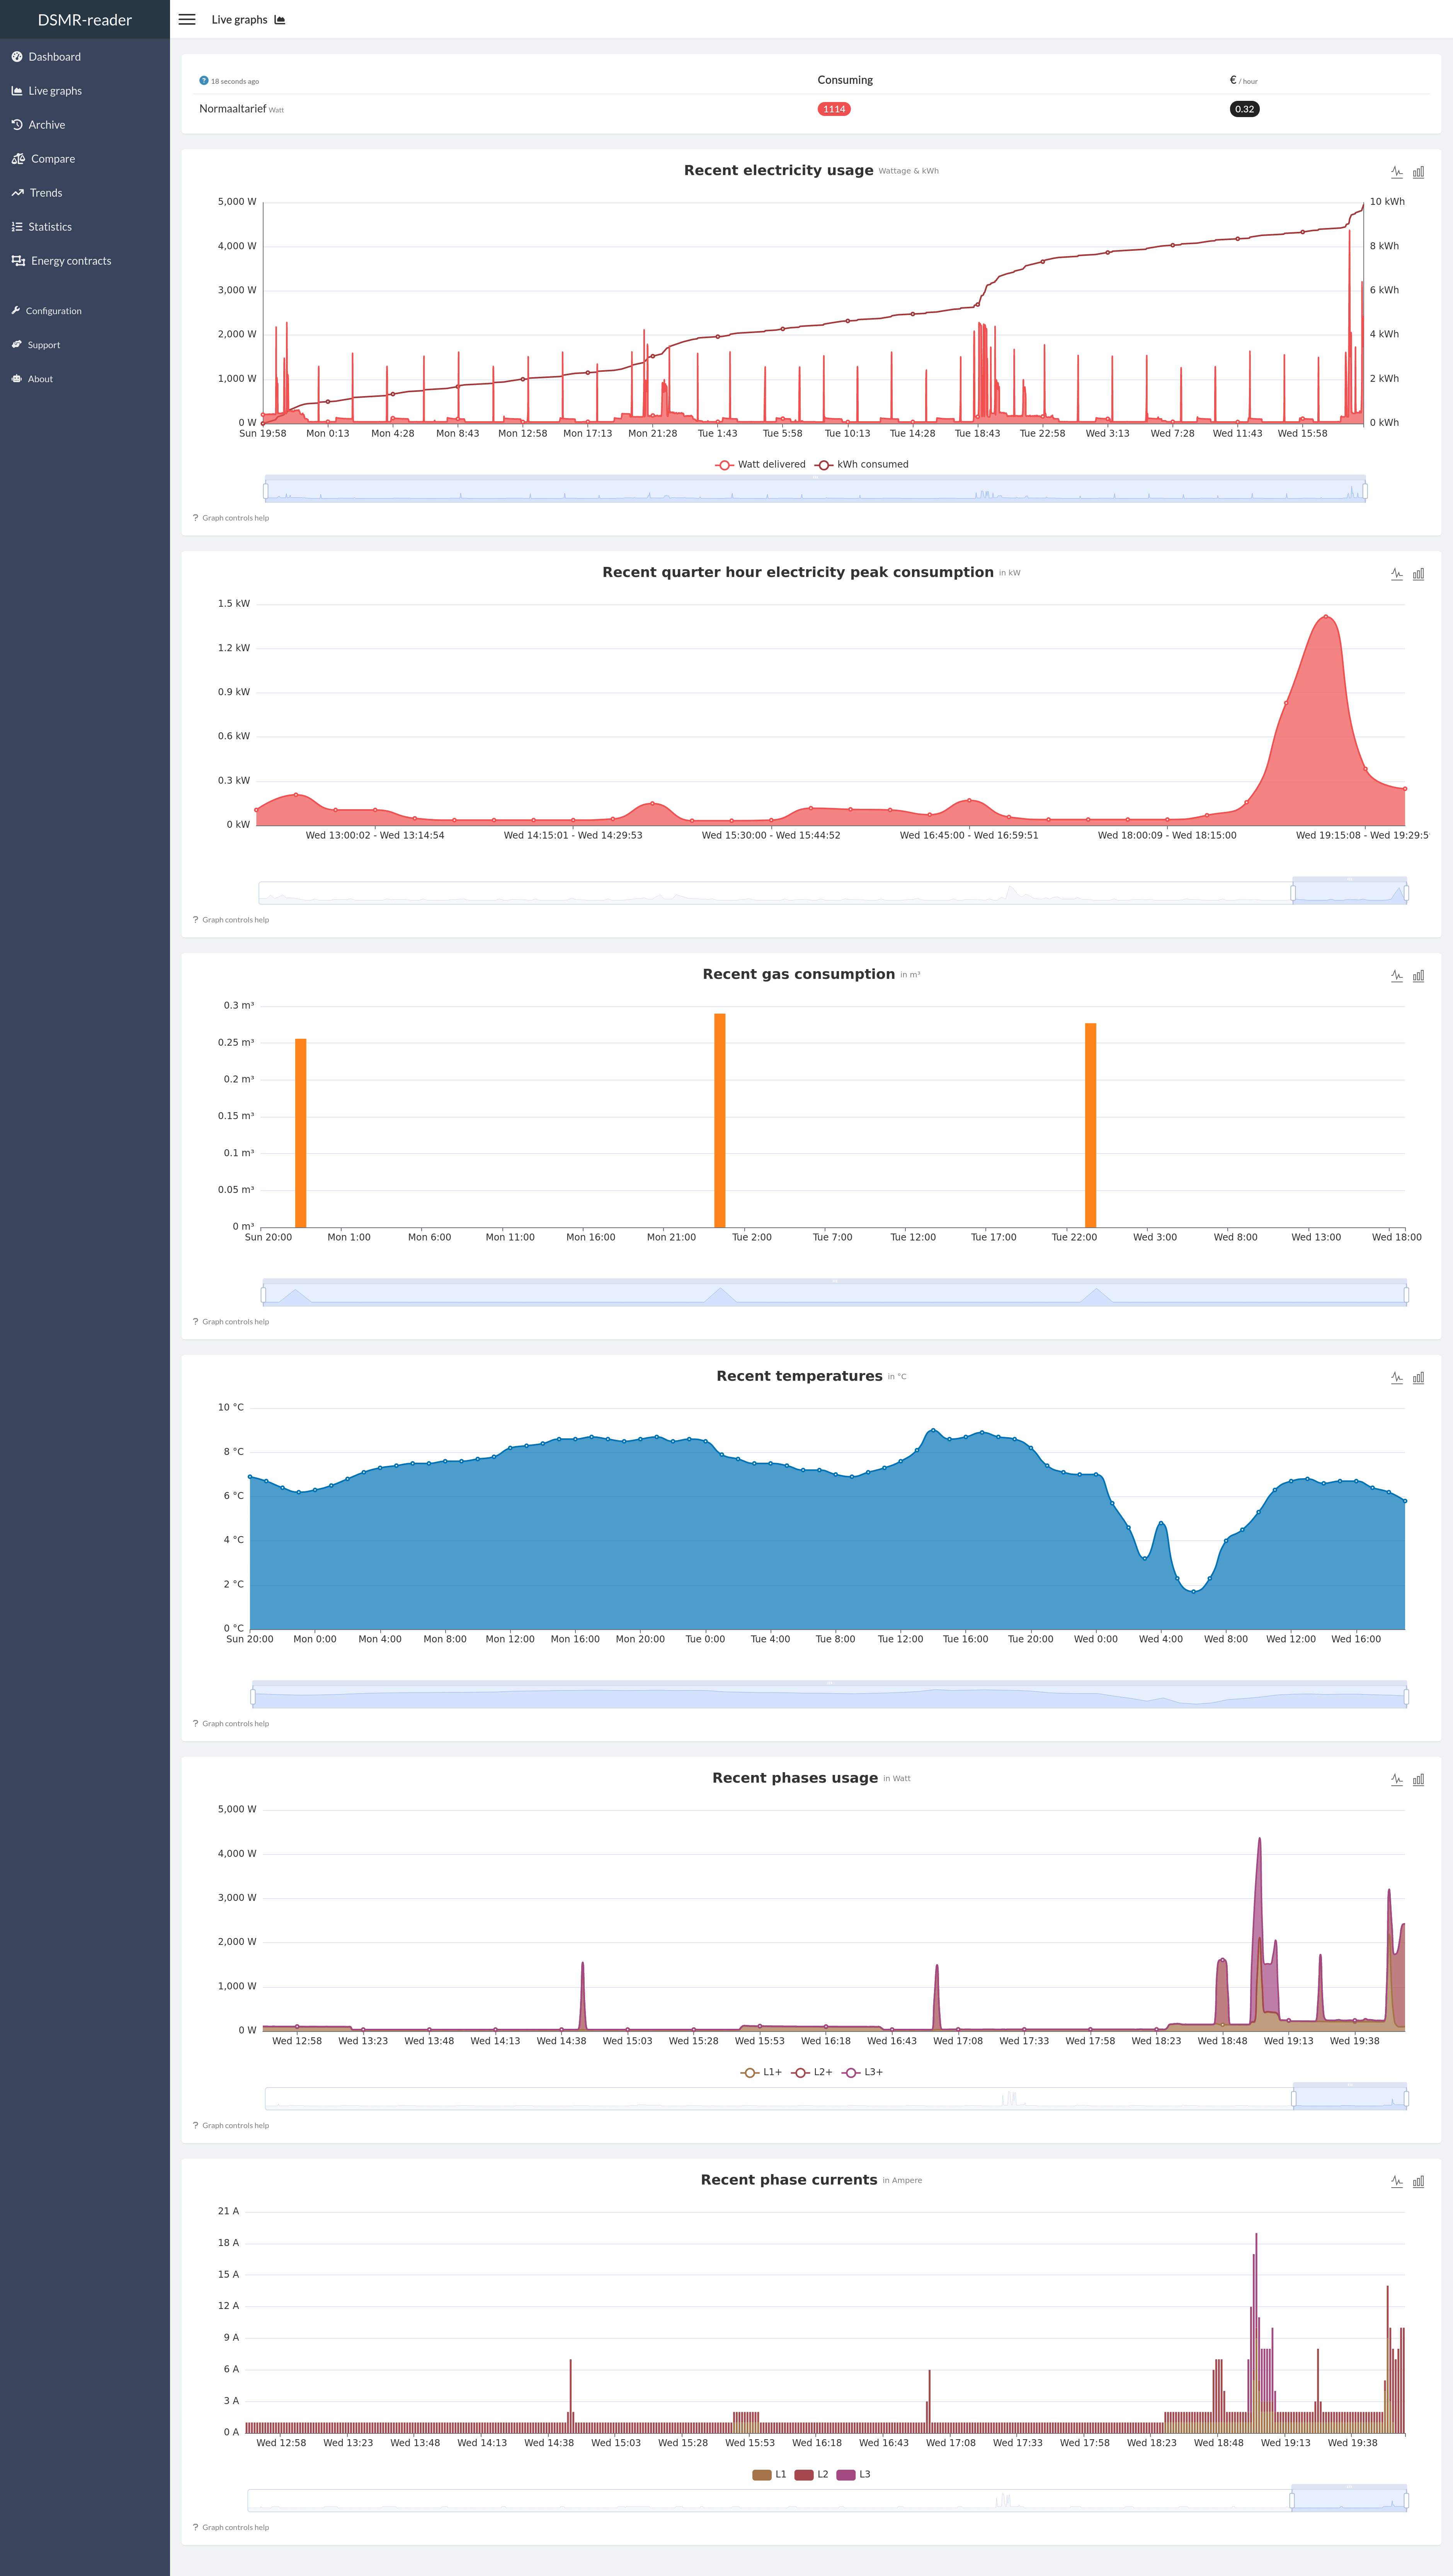The height and width of the screenshot is (2576, 1453).
Task: Open 'Graph controls help' under gas consumption chart
Action: click(x=231, y=1322)
